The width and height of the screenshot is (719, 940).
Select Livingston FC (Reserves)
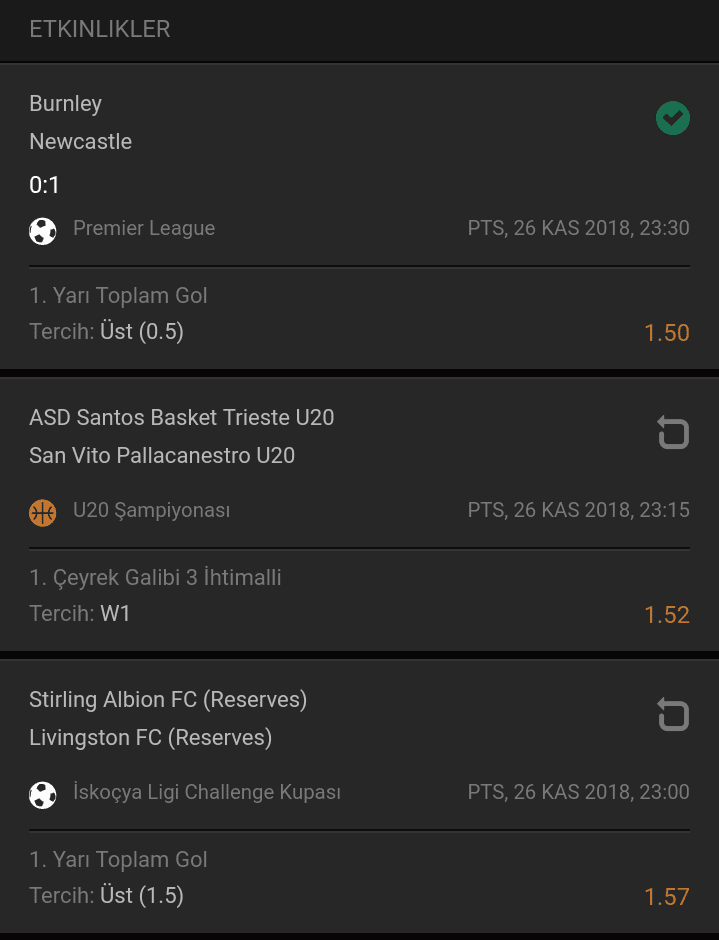tap(151, 737)
